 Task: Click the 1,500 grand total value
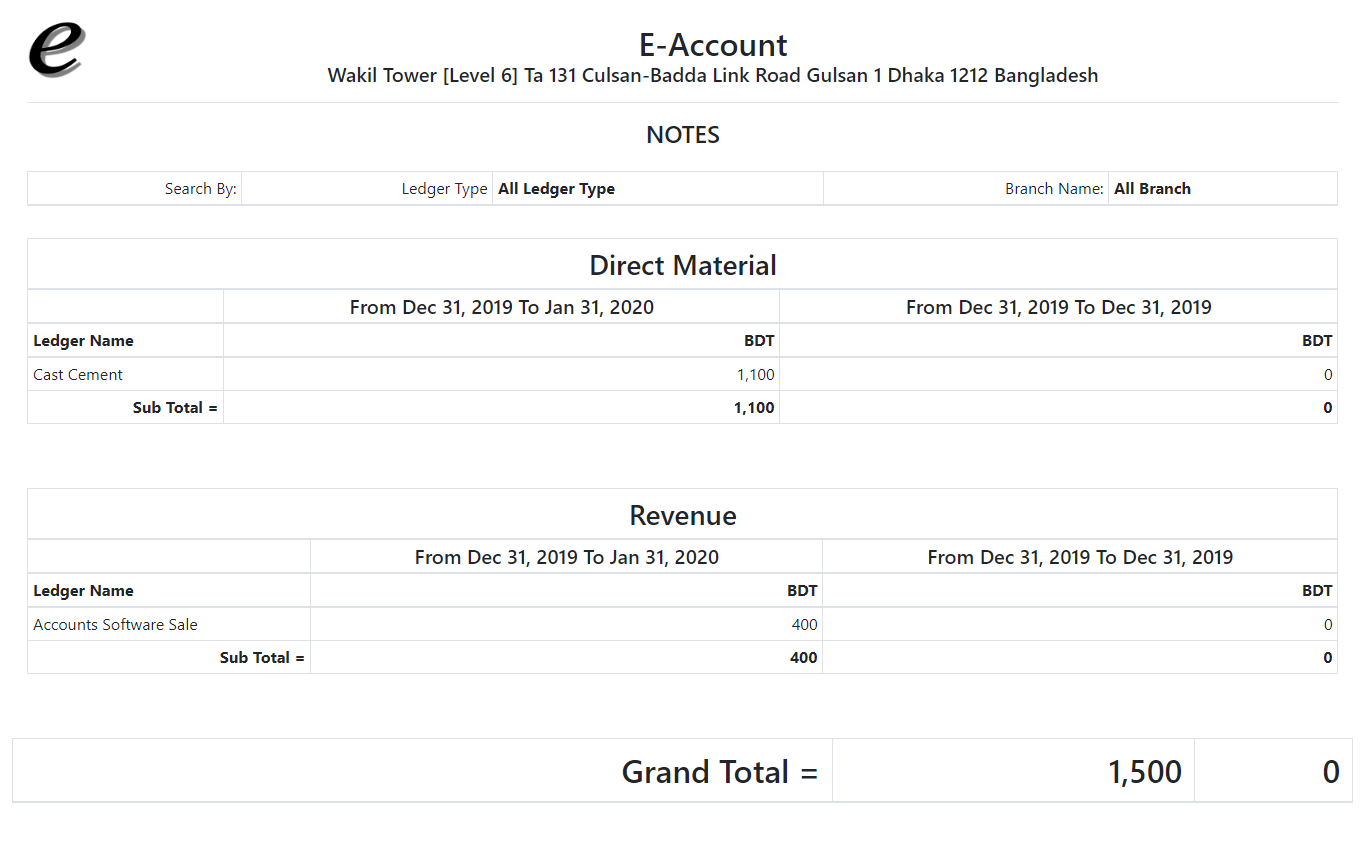1144,772
